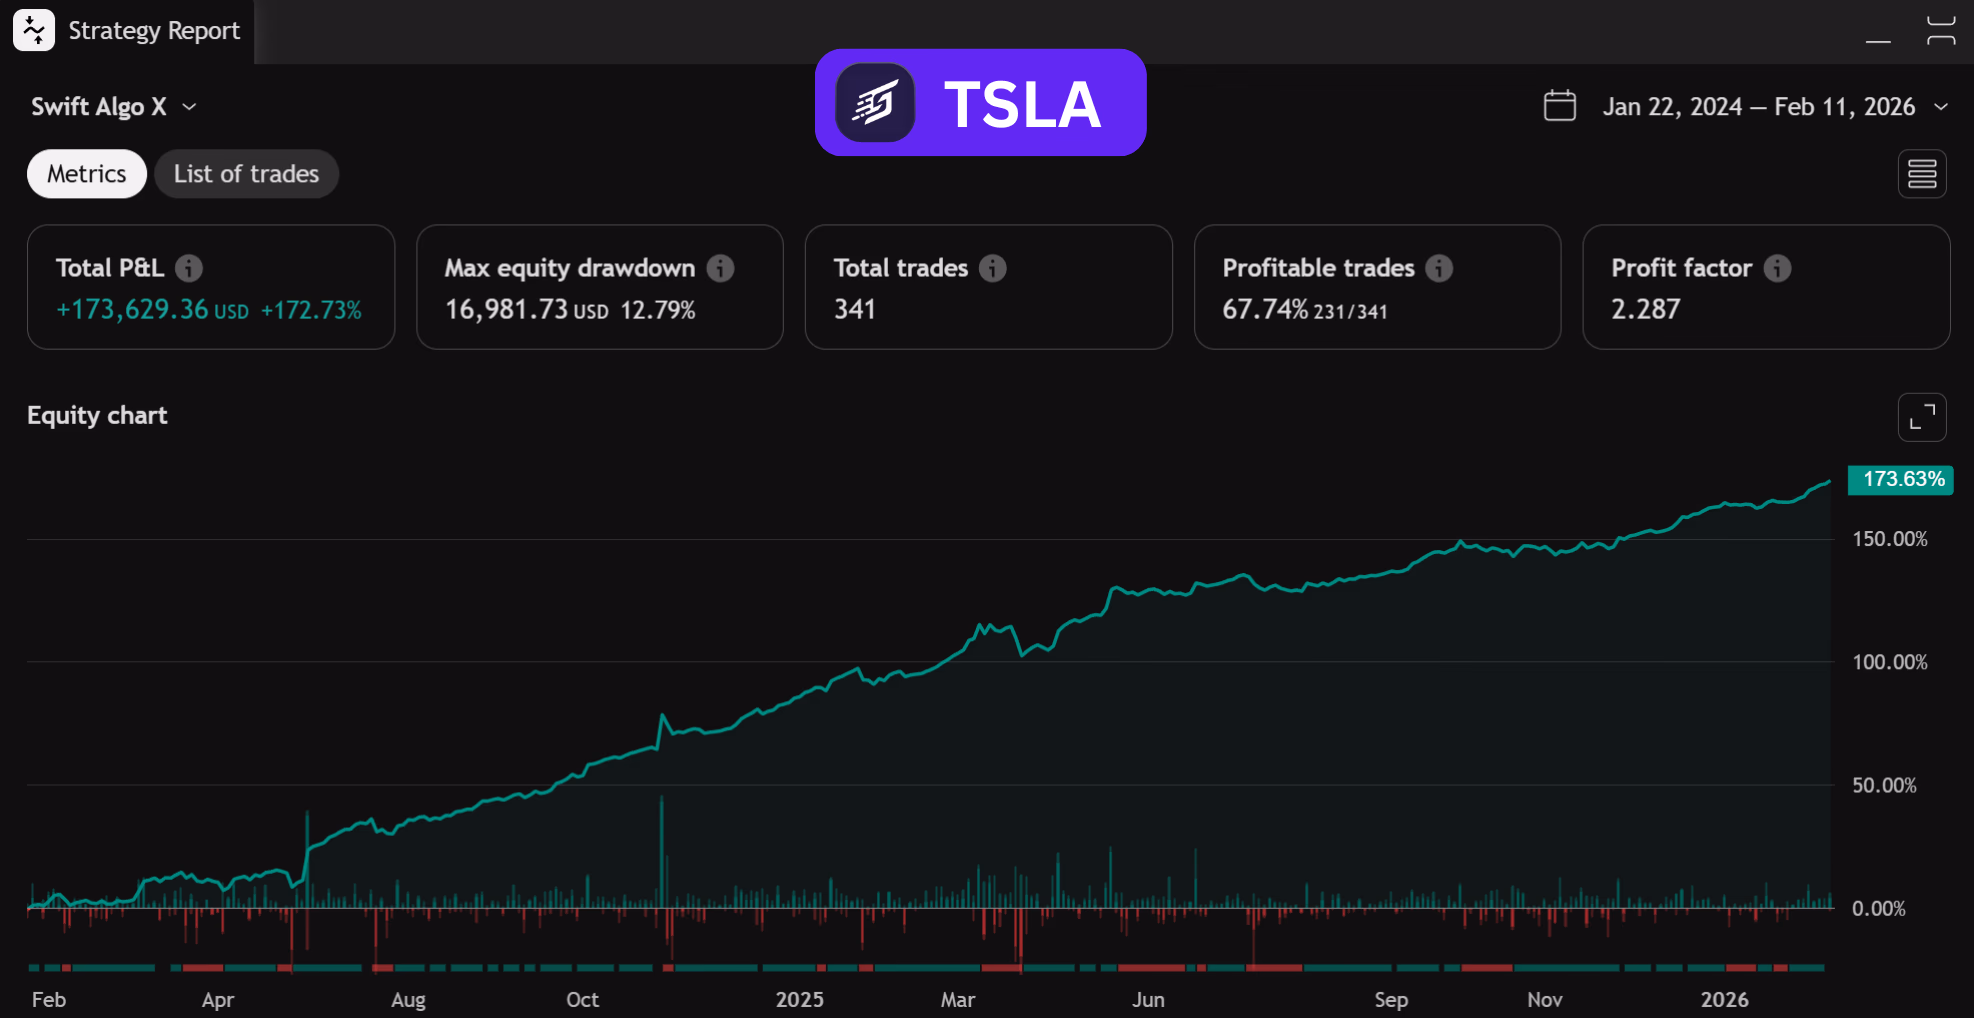Toggle the metrics list layout view button
1974x1018 pixels.
click(x=1921, y=174)
